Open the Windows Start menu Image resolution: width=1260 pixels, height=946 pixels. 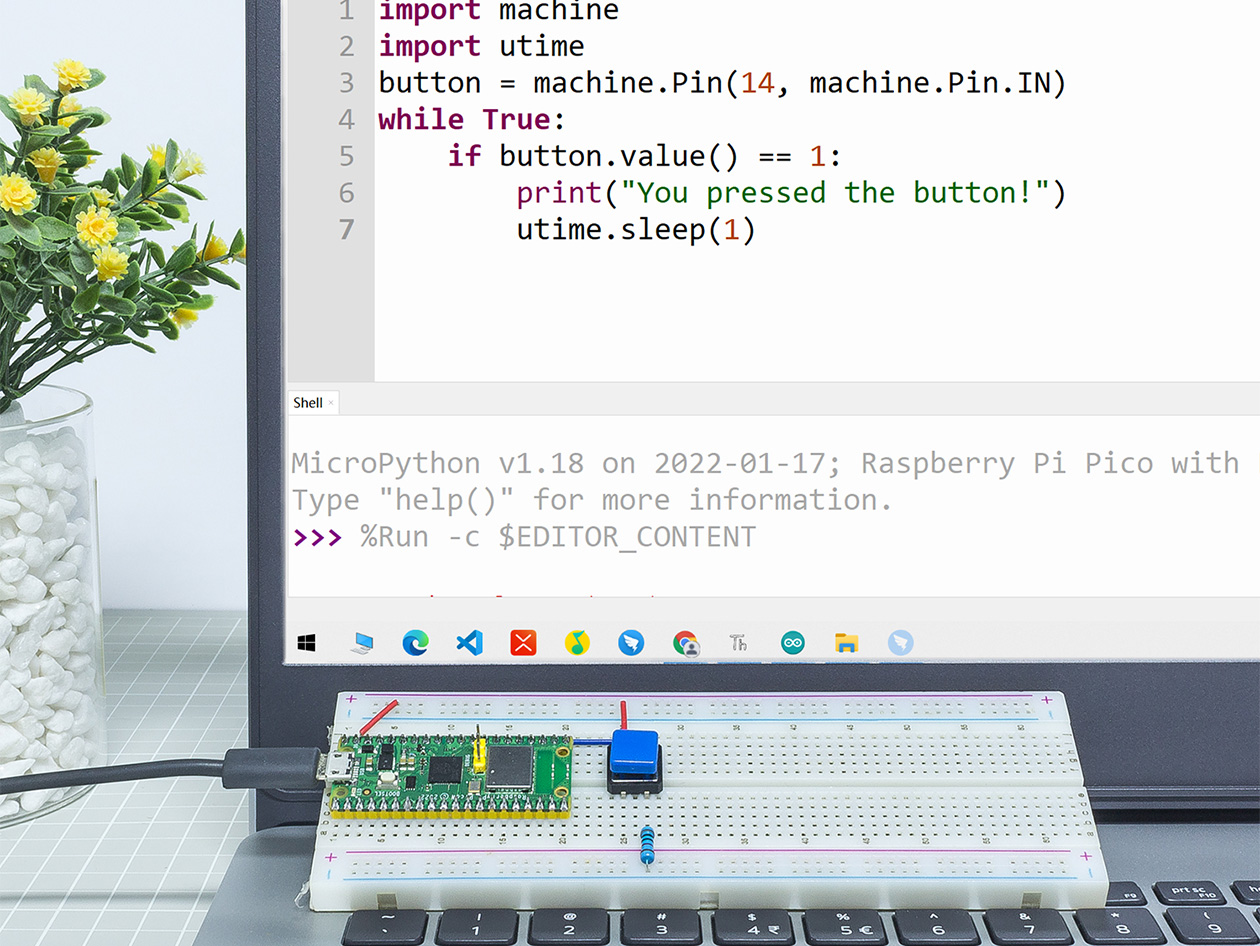pyautogui.click(x=307, y=644)
